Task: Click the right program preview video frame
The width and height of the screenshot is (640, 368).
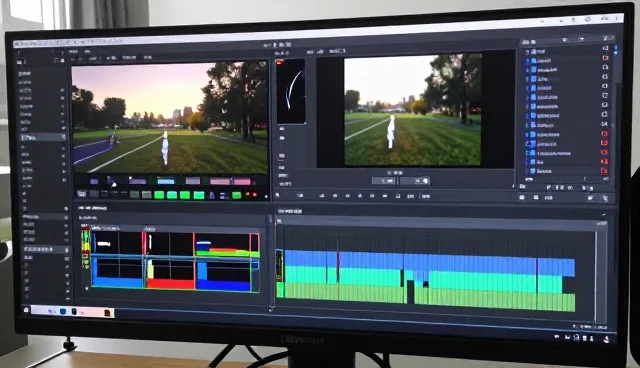Action: coord(412,110)
